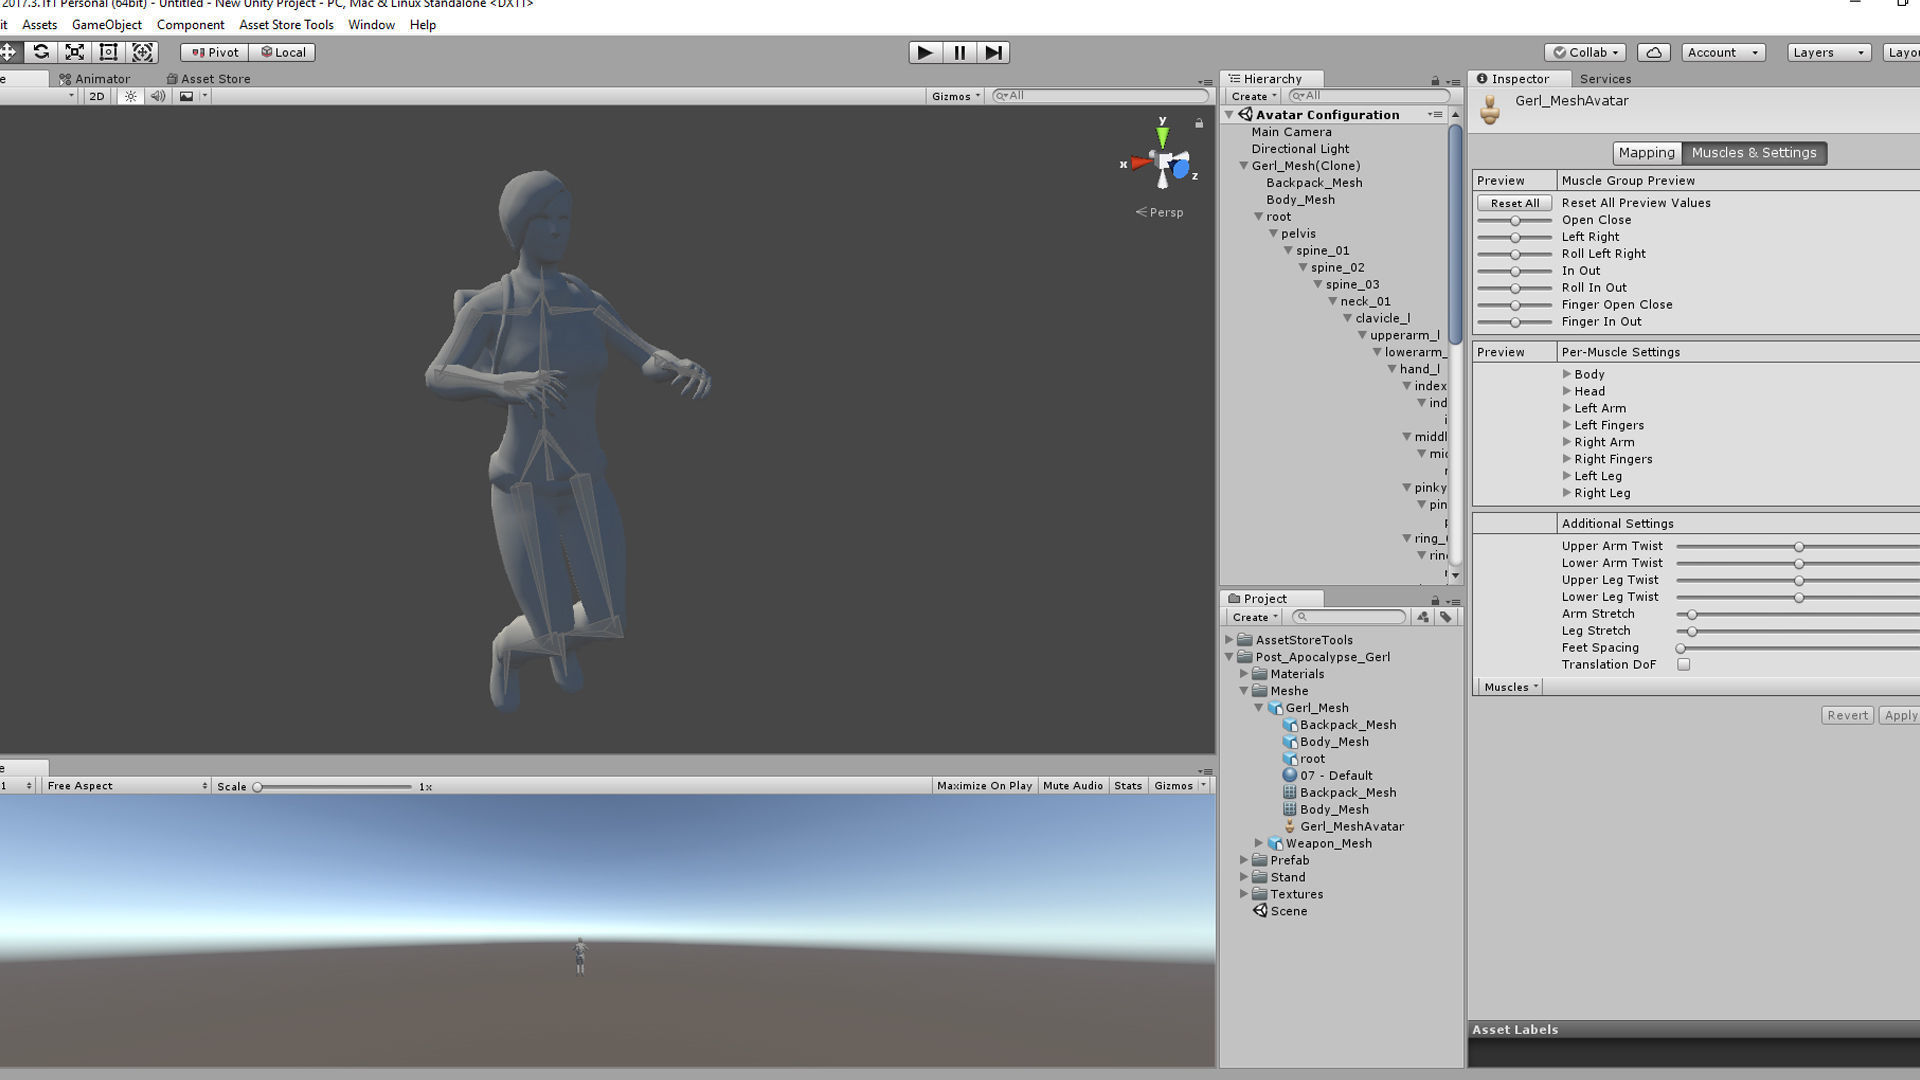Select the Move tool in the toolbar

coord(8,52)
